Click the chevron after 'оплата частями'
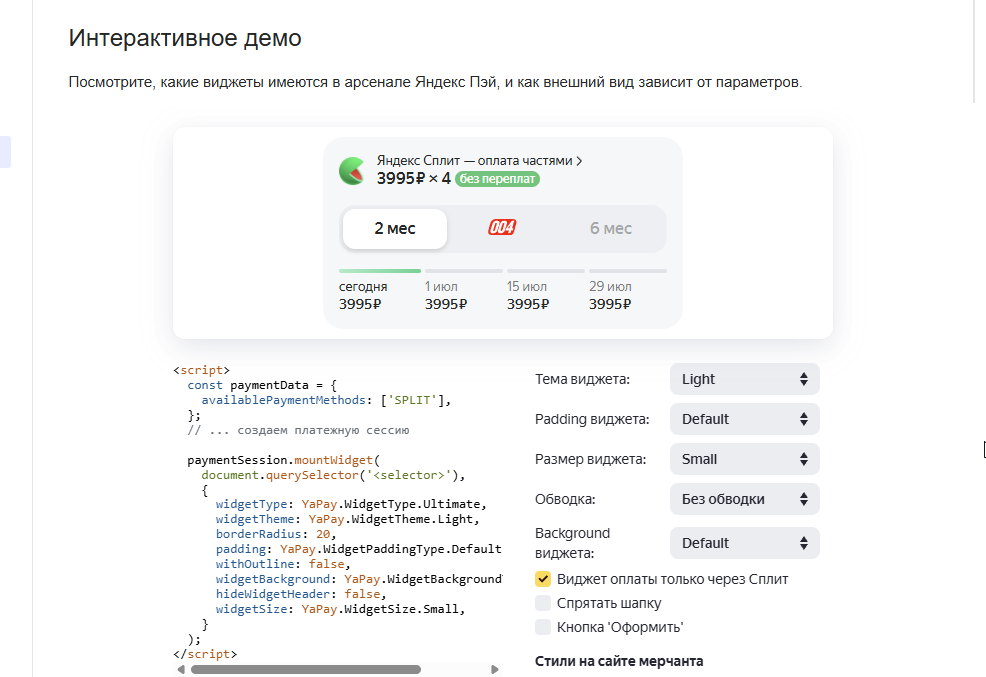 pos(579,161)
